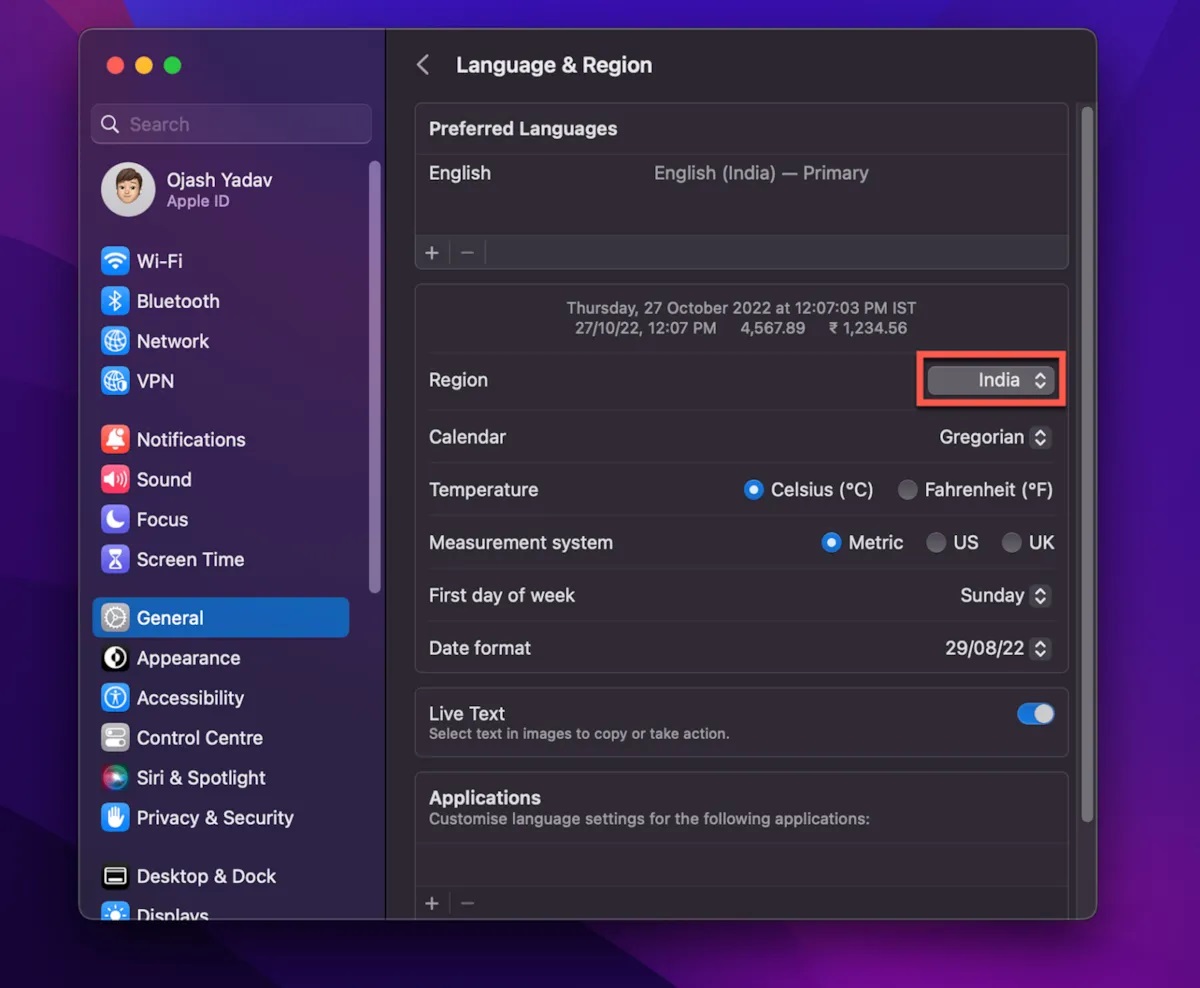The image size is (1200, 988).
Task: Click the ₹ 1,234.56 currency sample
Action: tap(868, 328)
